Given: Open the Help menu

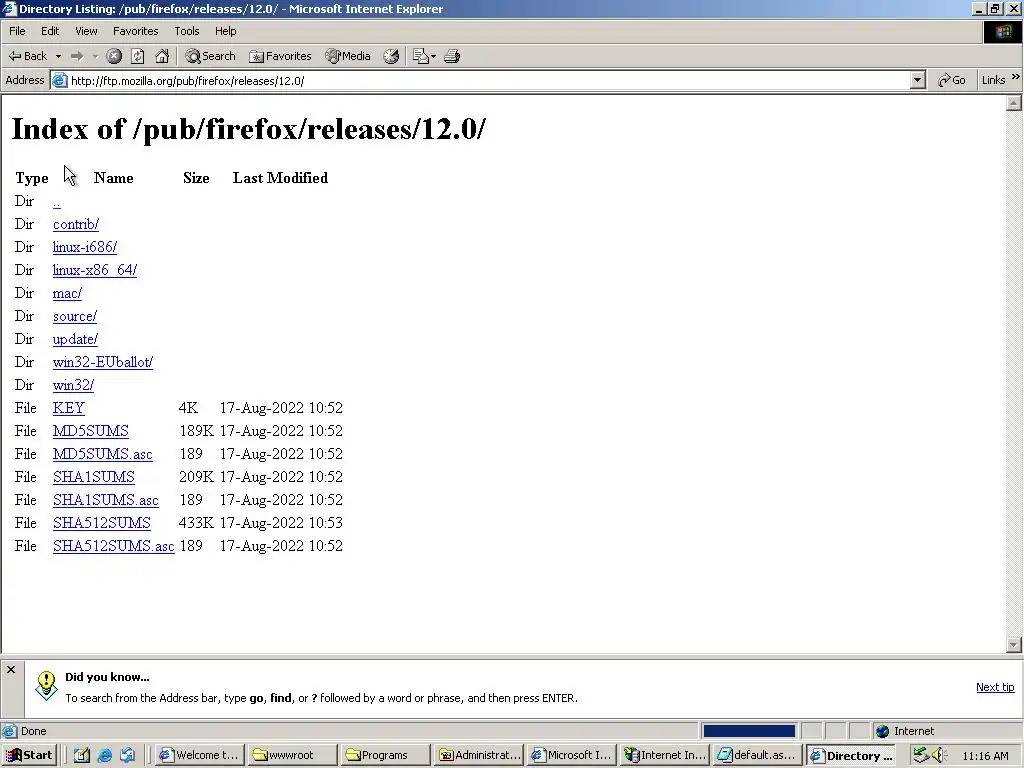Looking at the screenshot, I should 225,31.
